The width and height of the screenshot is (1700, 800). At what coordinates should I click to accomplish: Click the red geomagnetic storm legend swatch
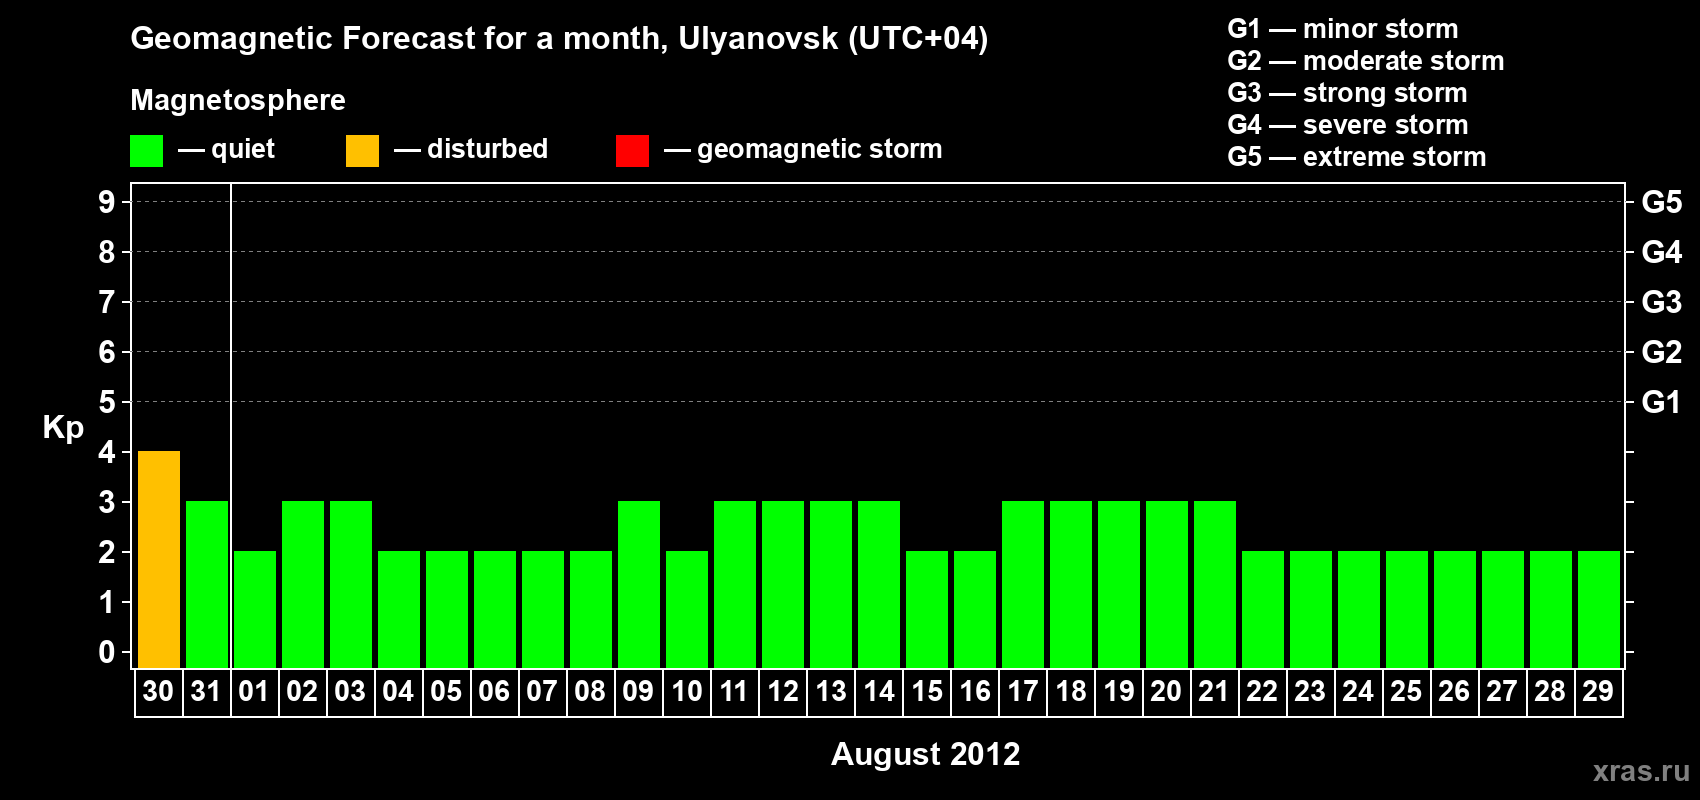(632, 151)
